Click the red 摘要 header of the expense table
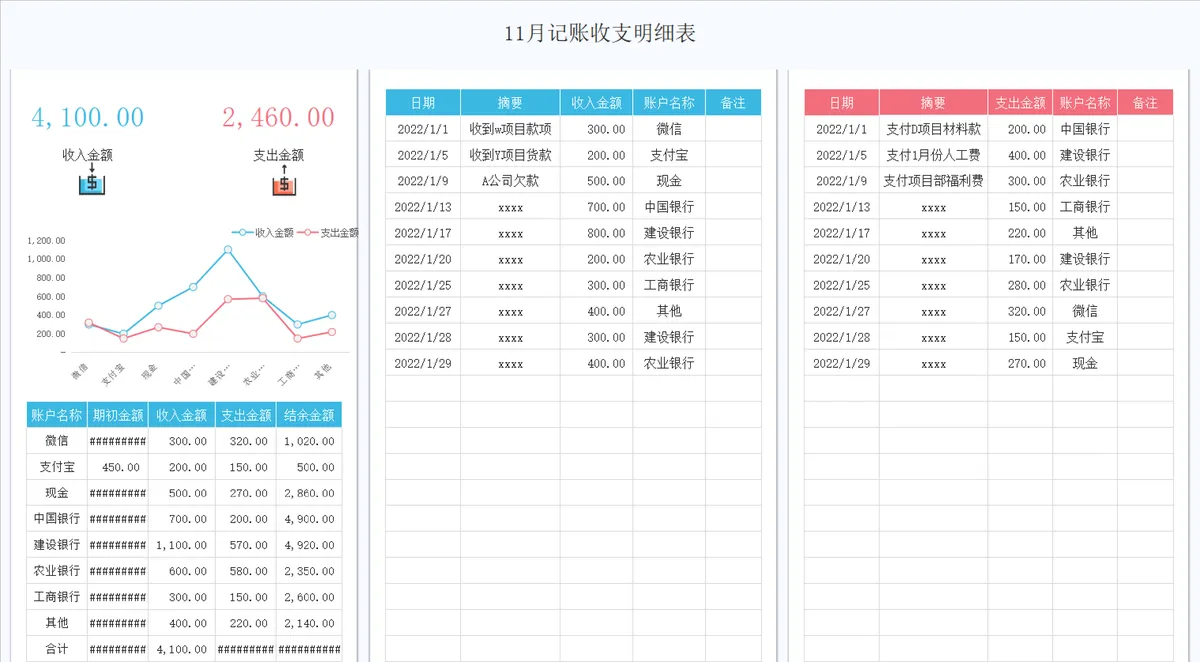 (933, 102)
